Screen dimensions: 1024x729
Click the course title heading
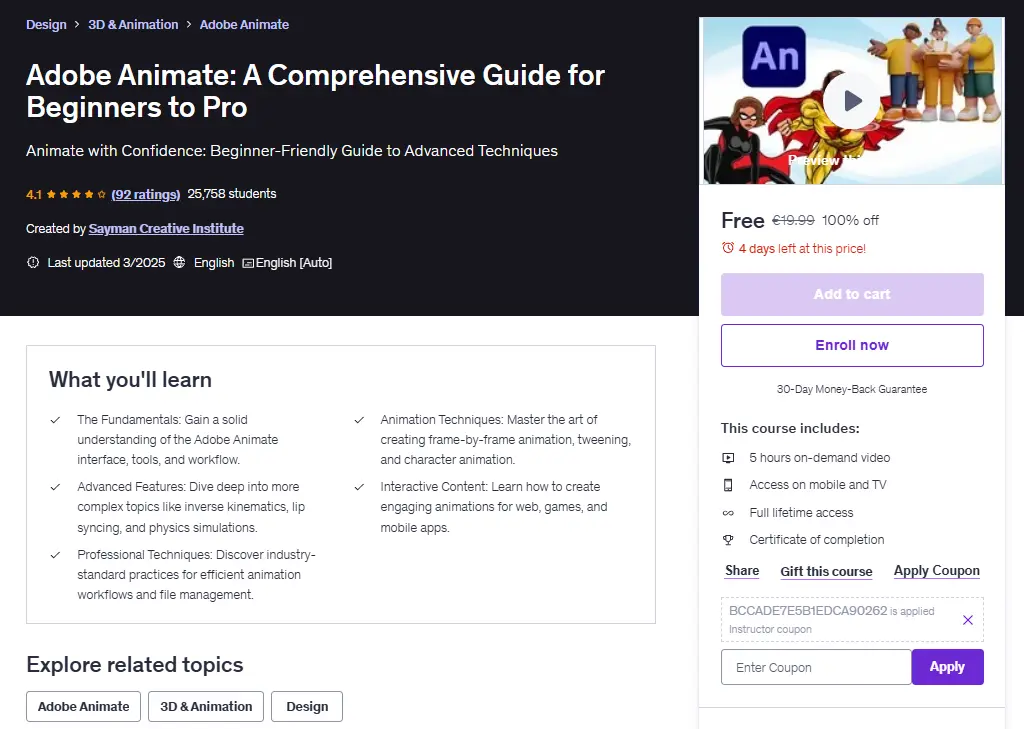[x=315, y=91]
